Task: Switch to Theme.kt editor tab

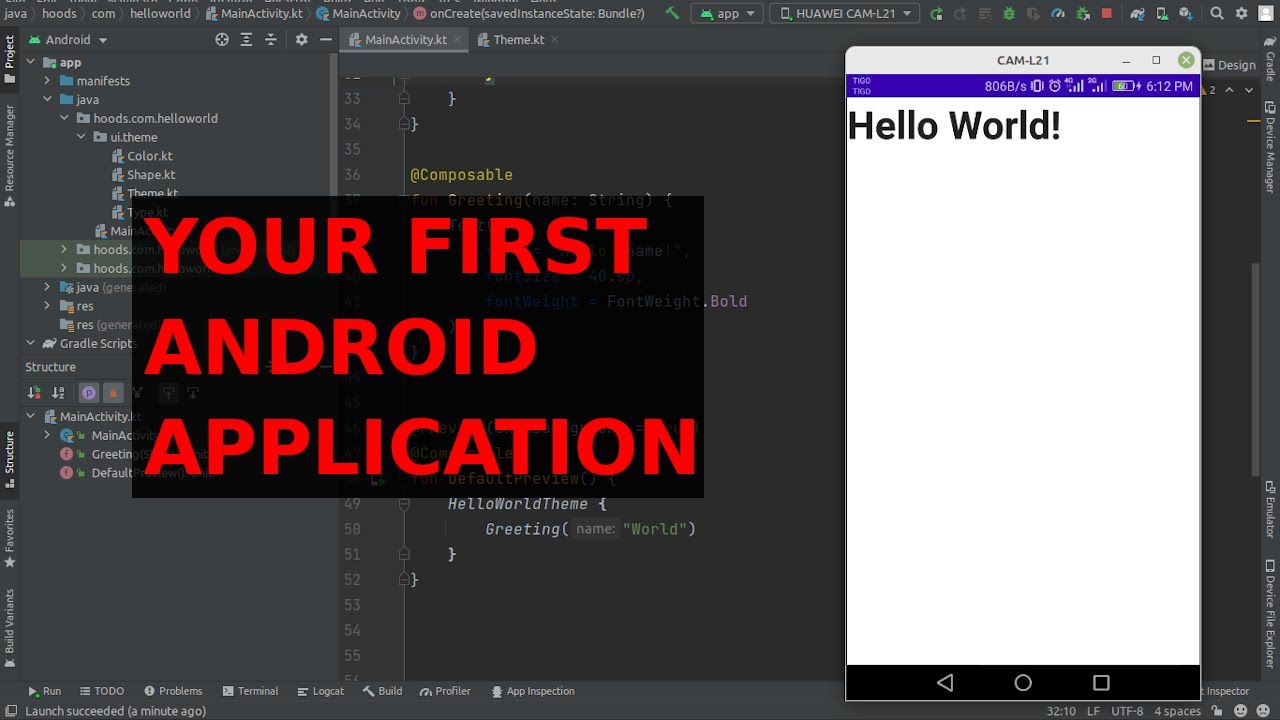Action: 510,40
